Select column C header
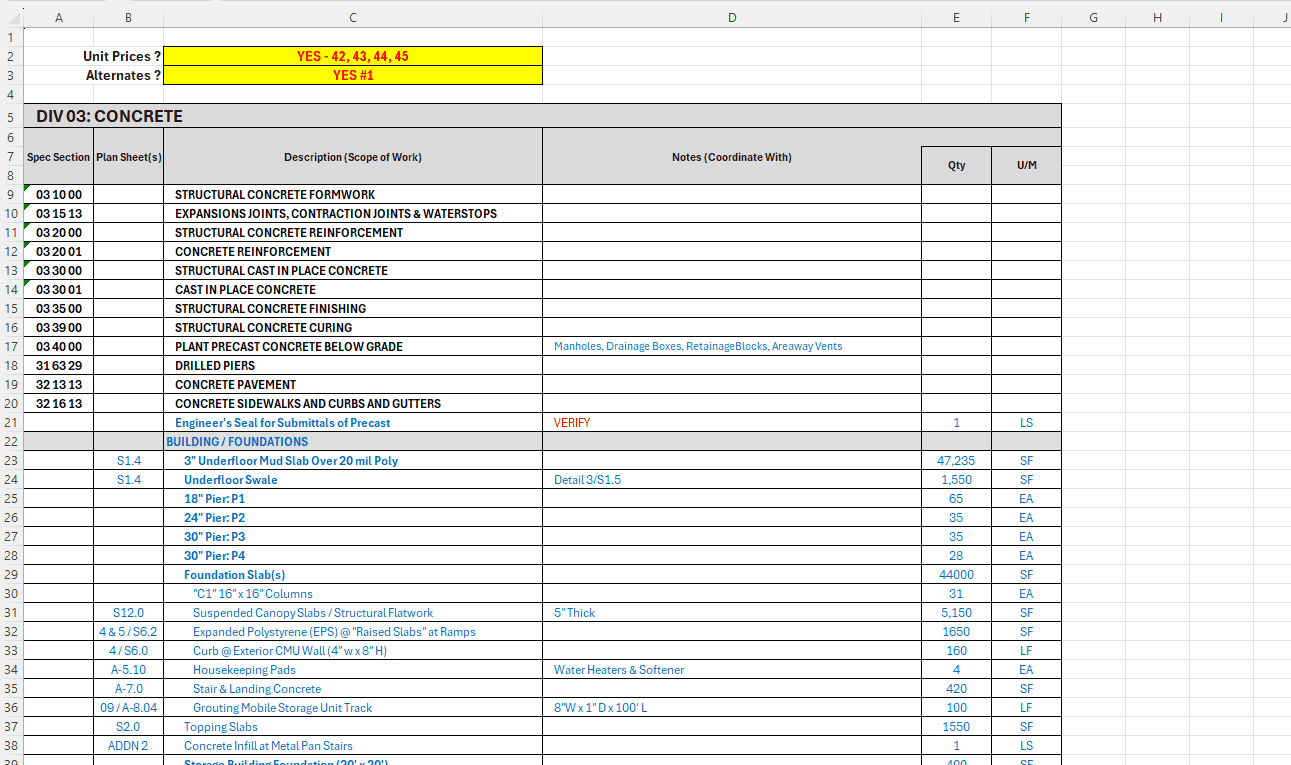 (353, 17)
